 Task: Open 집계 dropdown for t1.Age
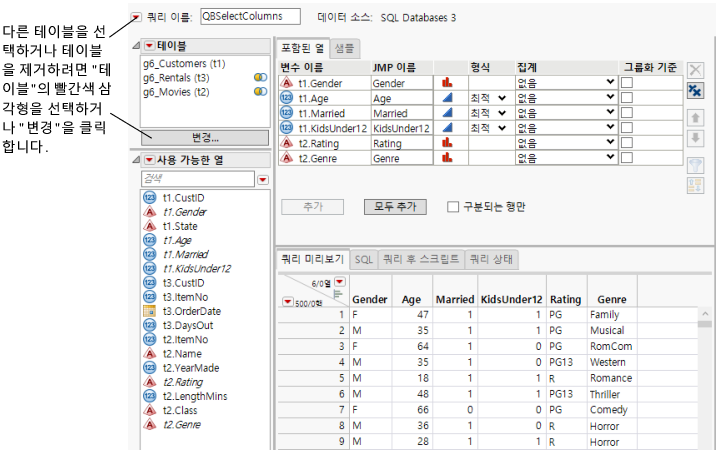pos(566,98)
